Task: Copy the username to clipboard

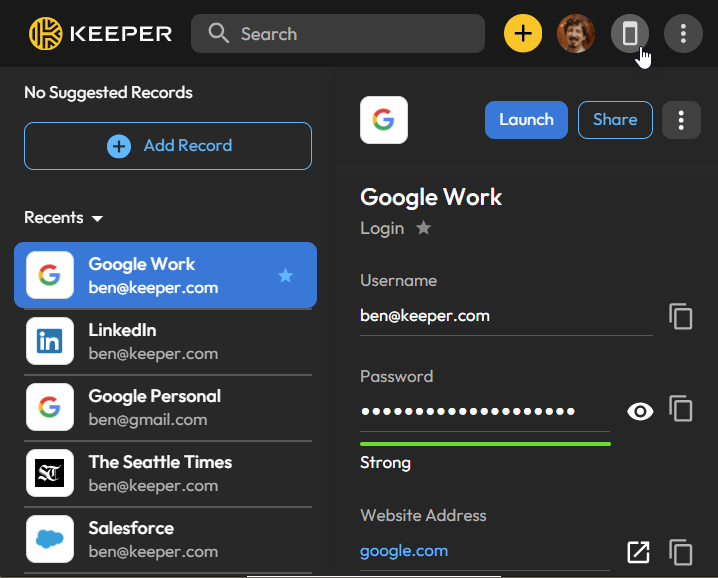Action: pos(681,317)
